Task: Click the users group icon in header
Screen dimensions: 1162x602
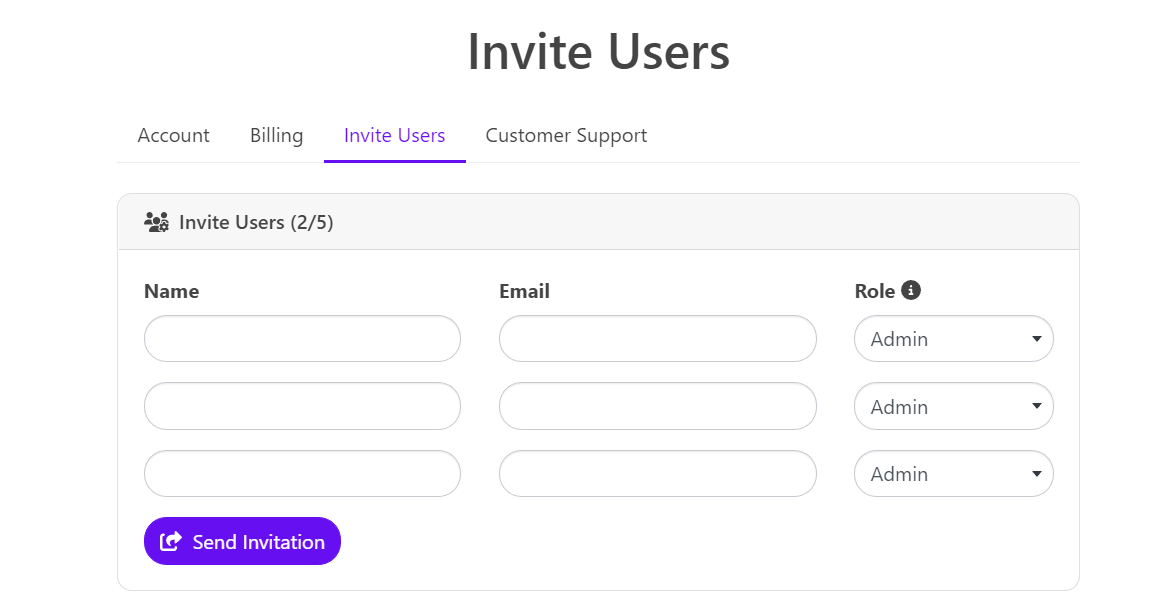Action: pos(156,222)
